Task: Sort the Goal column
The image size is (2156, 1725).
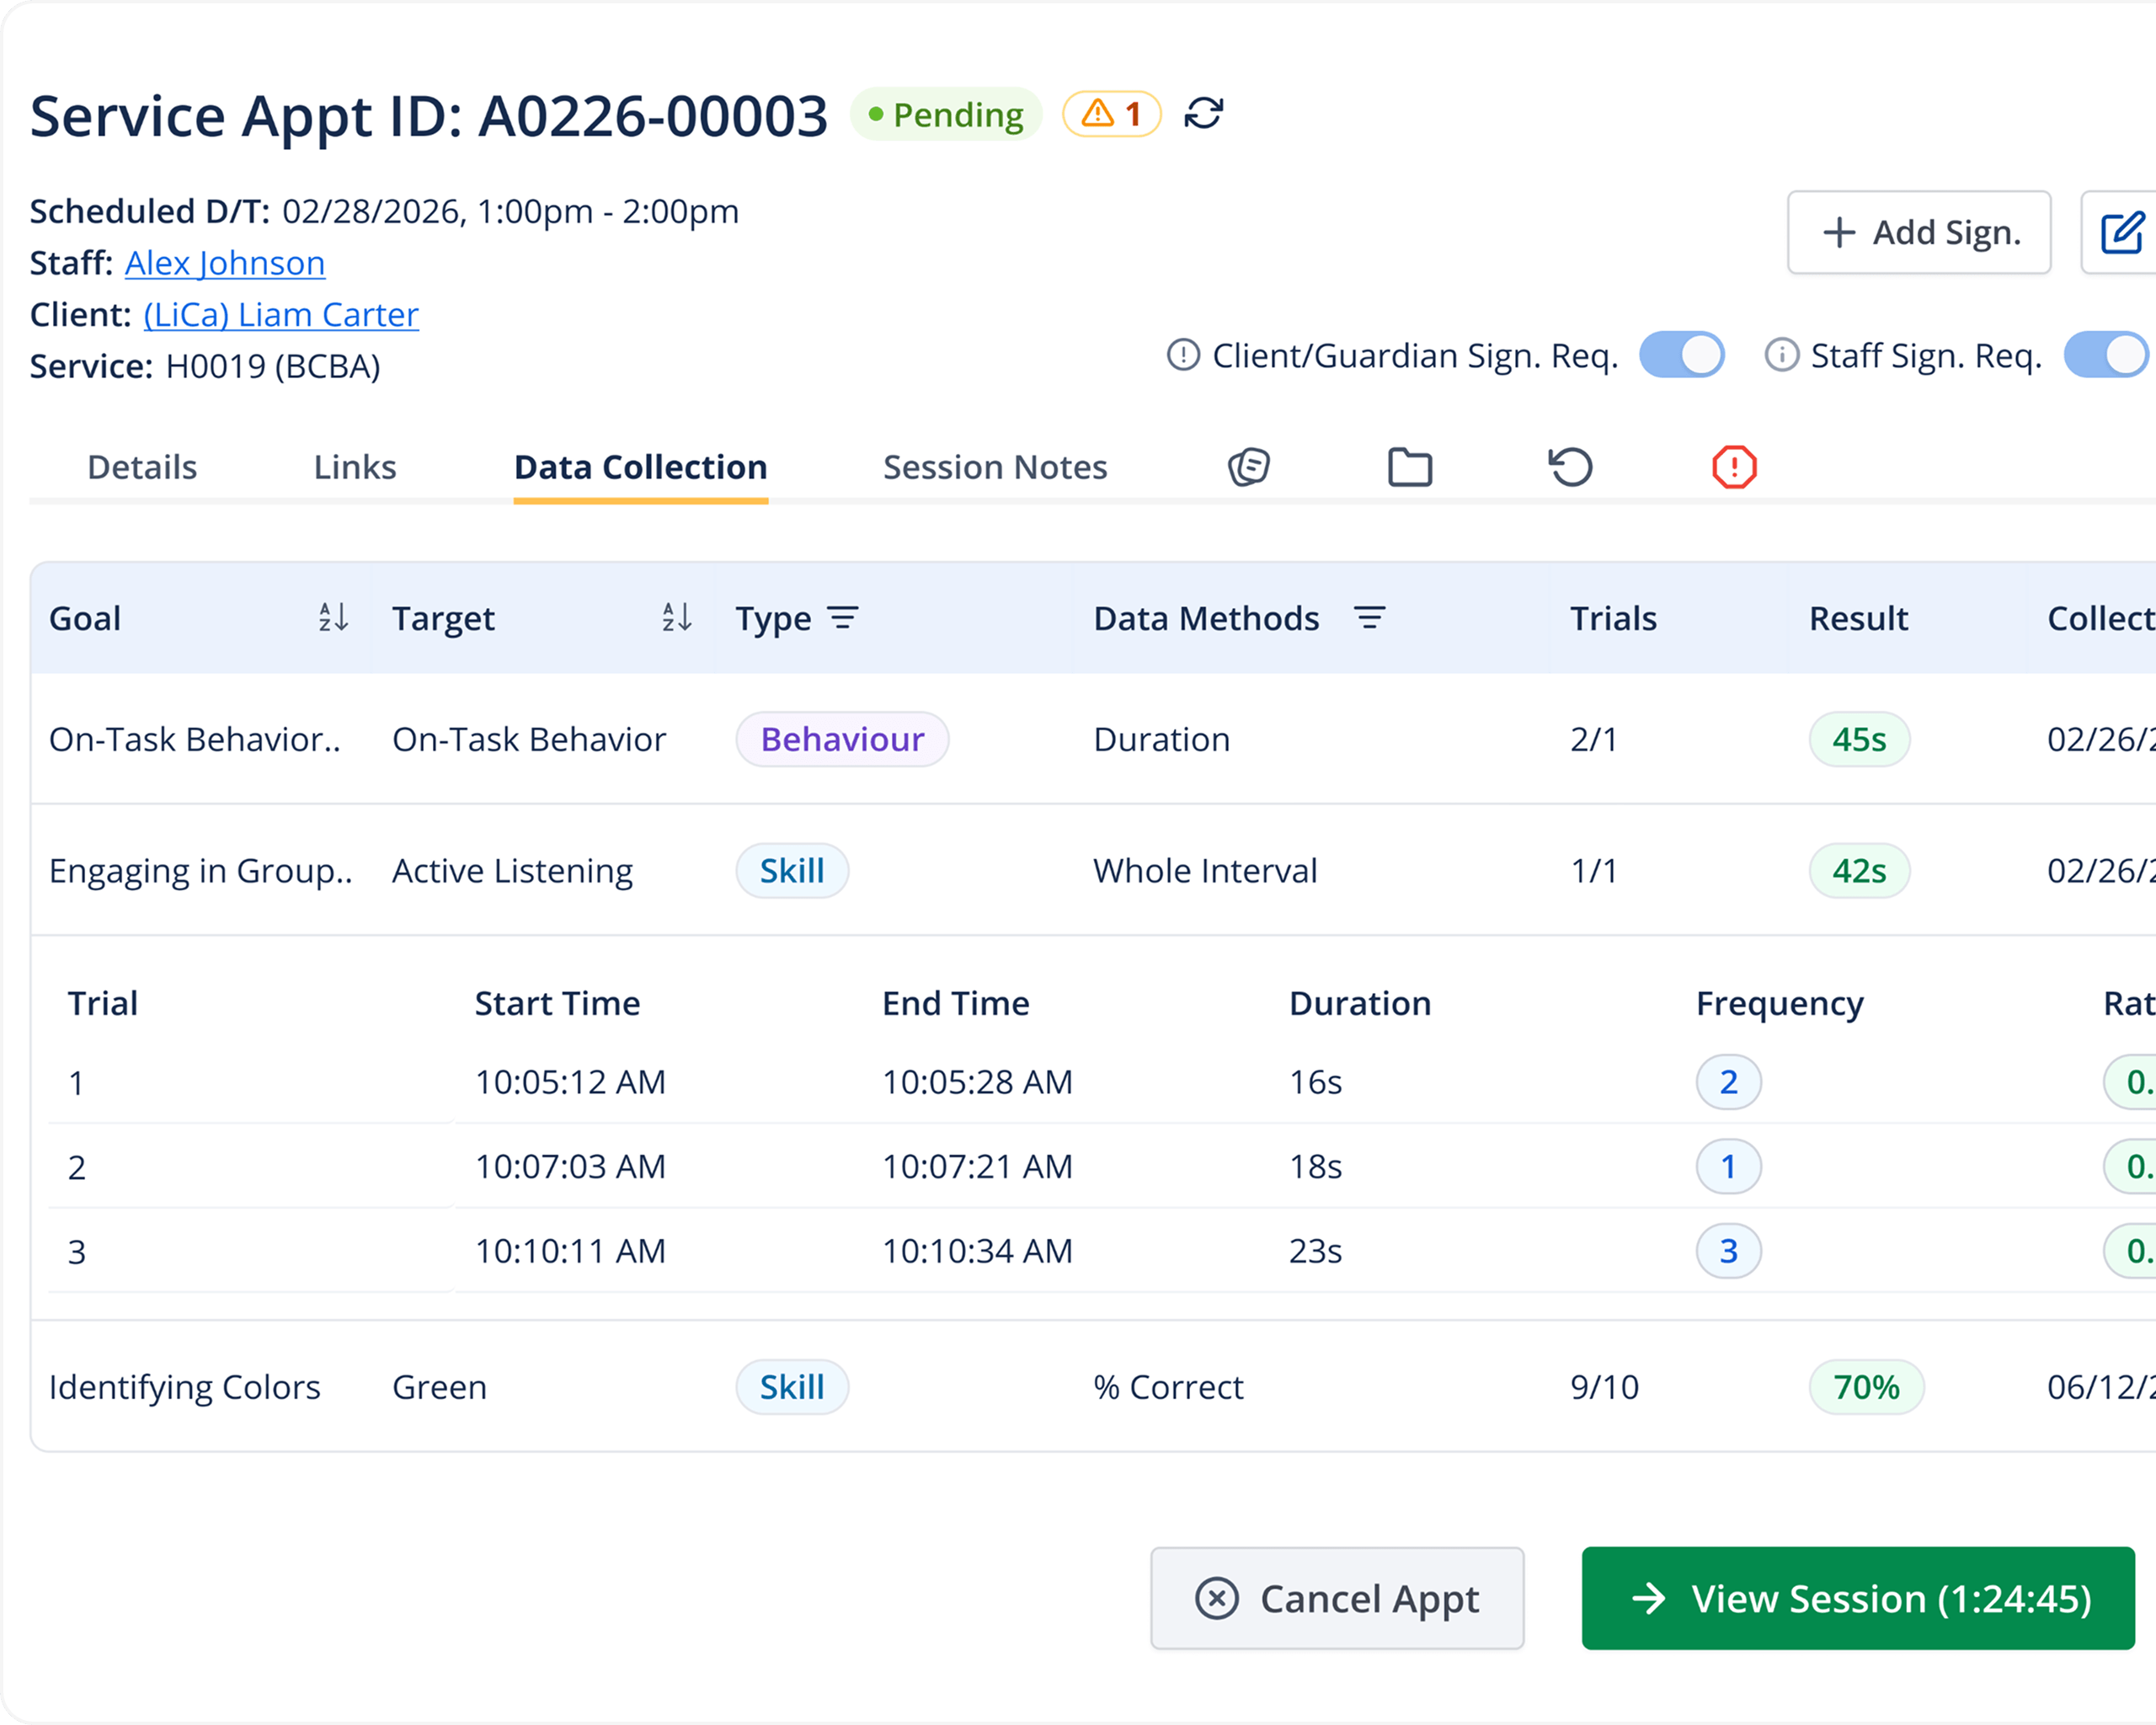Action: click(x=333, y=618)
